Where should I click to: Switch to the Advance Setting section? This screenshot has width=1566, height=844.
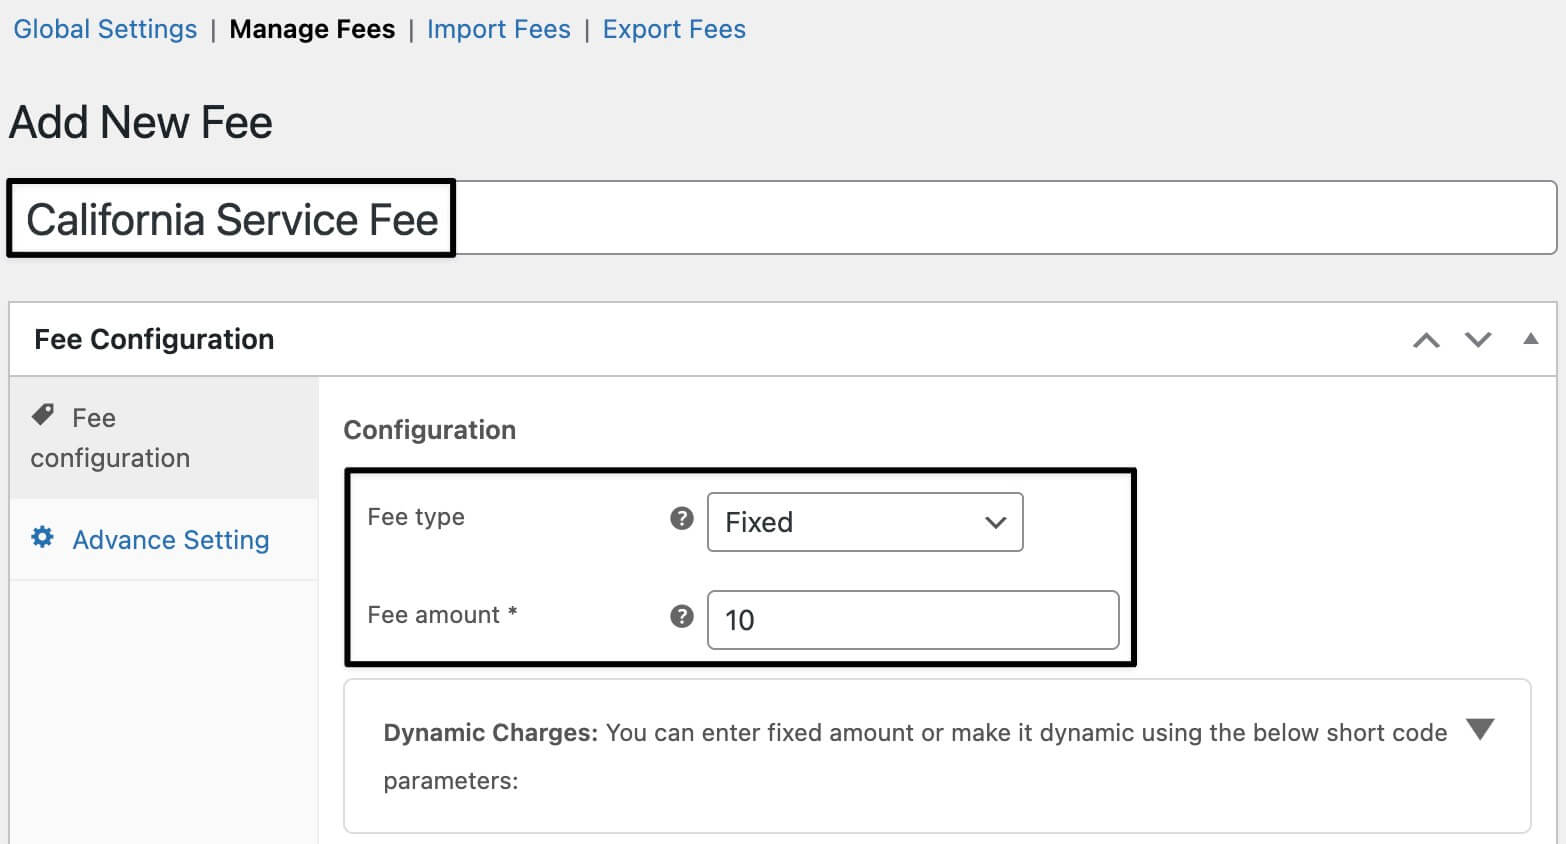[170, 539]
